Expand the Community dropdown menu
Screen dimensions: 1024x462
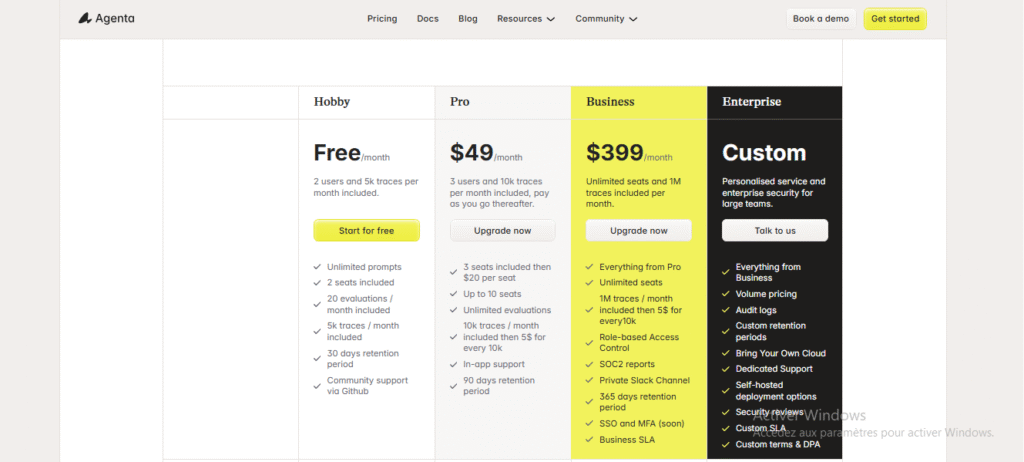[606, 19]
